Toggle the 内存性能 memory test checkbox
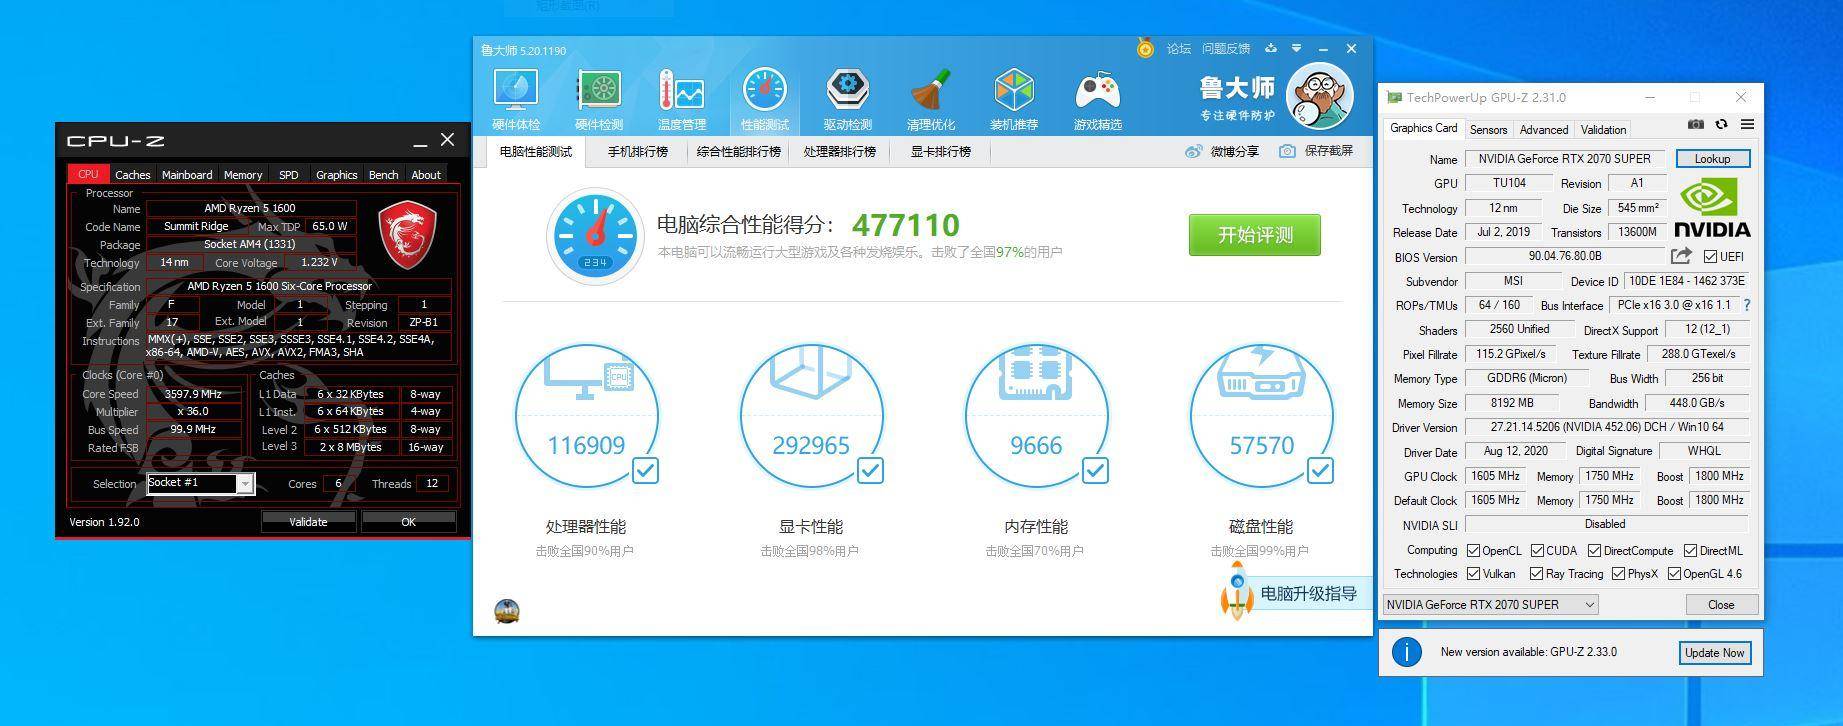 tap(1096, 470)
